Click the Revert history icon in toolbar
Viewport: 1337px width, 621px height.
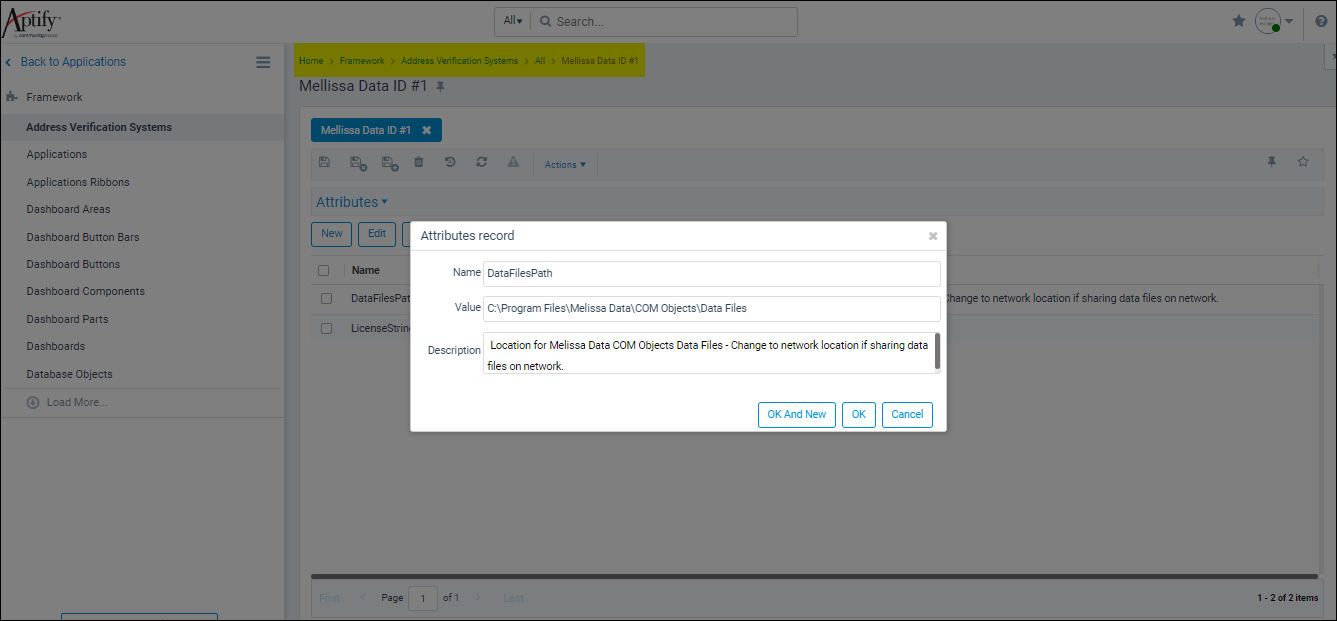(450, 162)
